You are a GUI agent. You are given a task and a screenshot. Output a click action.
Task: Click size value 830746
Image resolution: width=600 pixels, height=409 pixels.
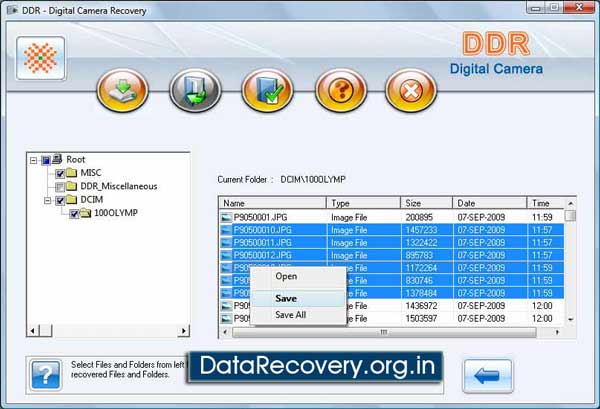(419, 280)
